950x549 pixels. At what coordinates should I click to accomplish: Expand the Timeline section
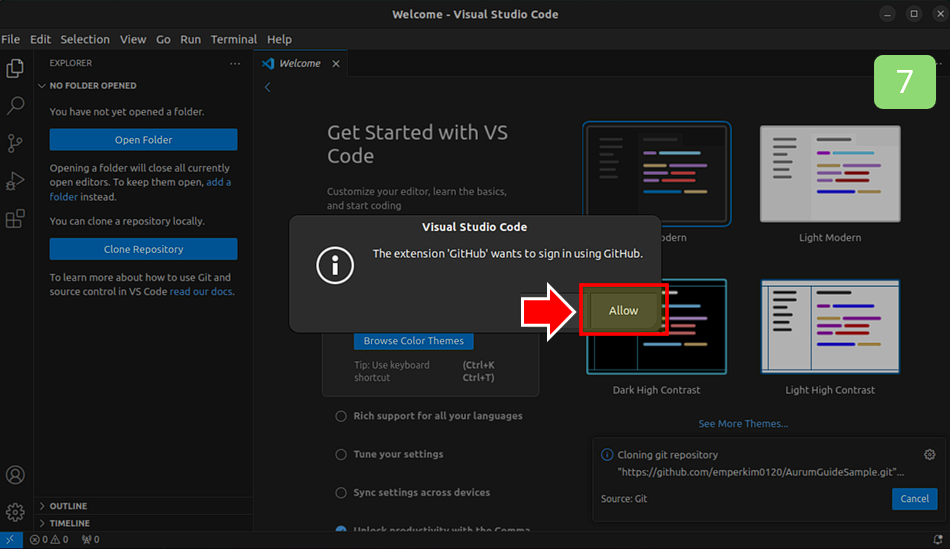[x=143, y=523]
